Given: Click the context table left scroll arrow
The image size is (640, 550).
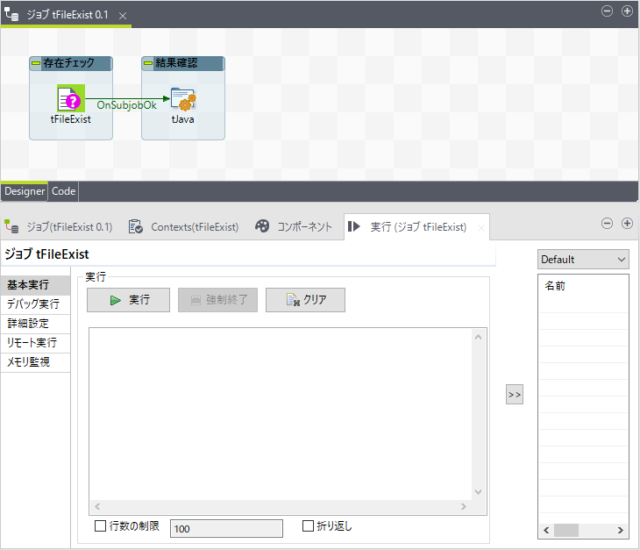Looking at the screenshot, I should [x=546, y=530].
